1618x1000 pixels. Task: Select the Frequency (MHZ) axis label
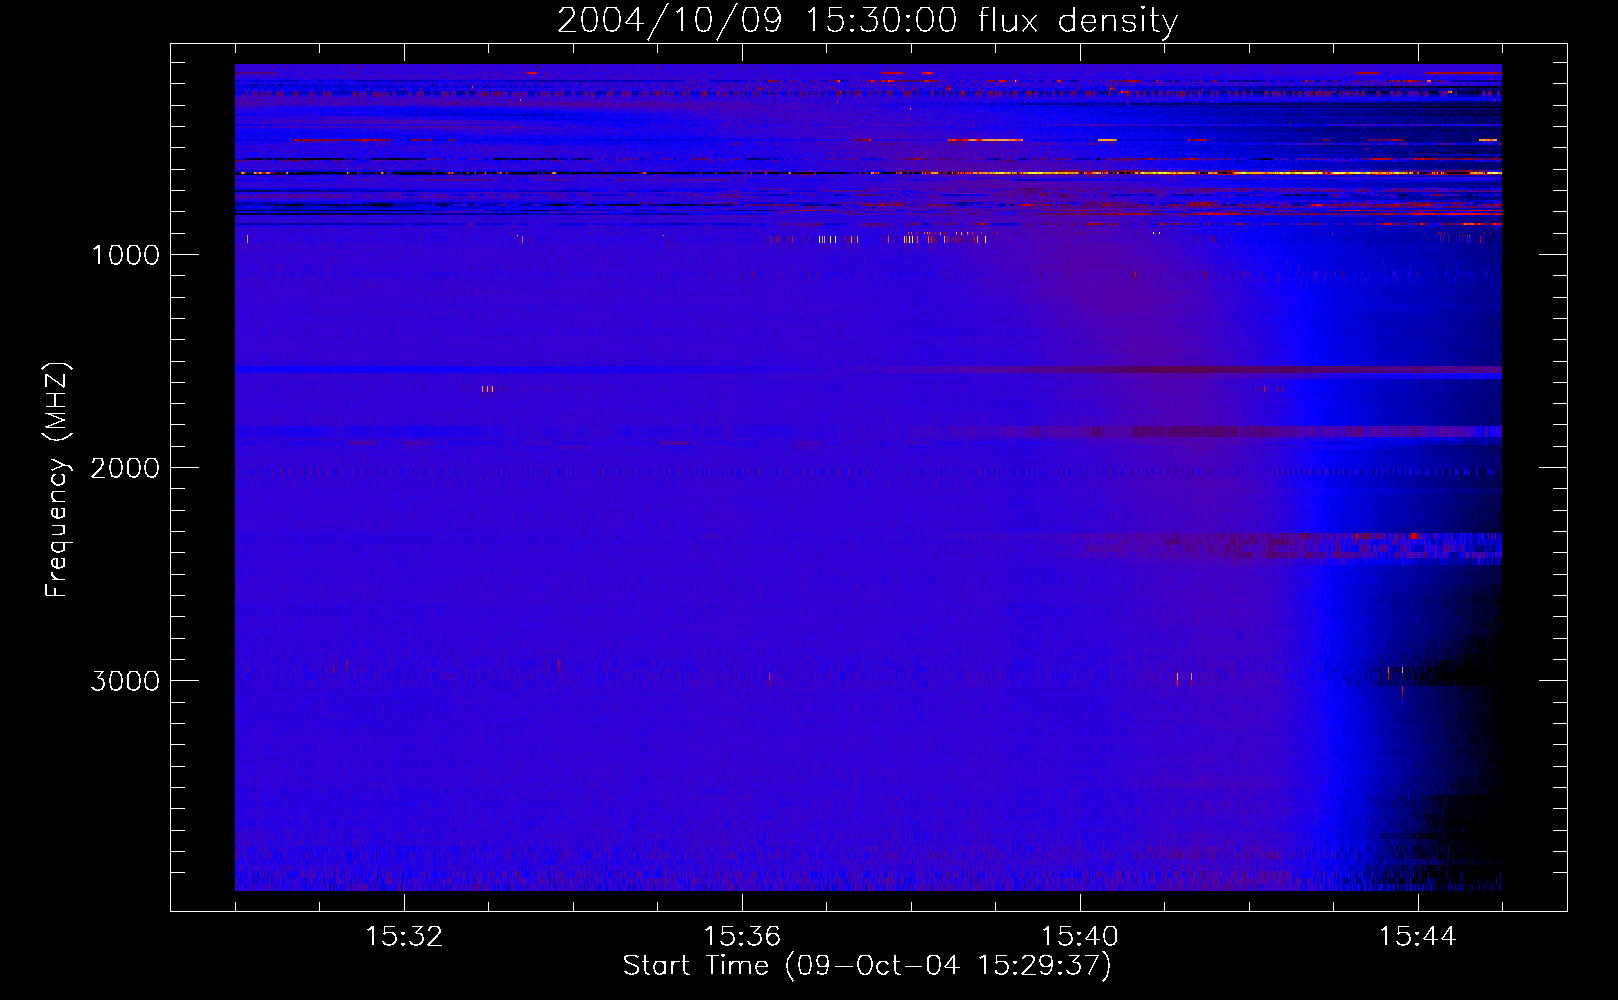(57, 480)
